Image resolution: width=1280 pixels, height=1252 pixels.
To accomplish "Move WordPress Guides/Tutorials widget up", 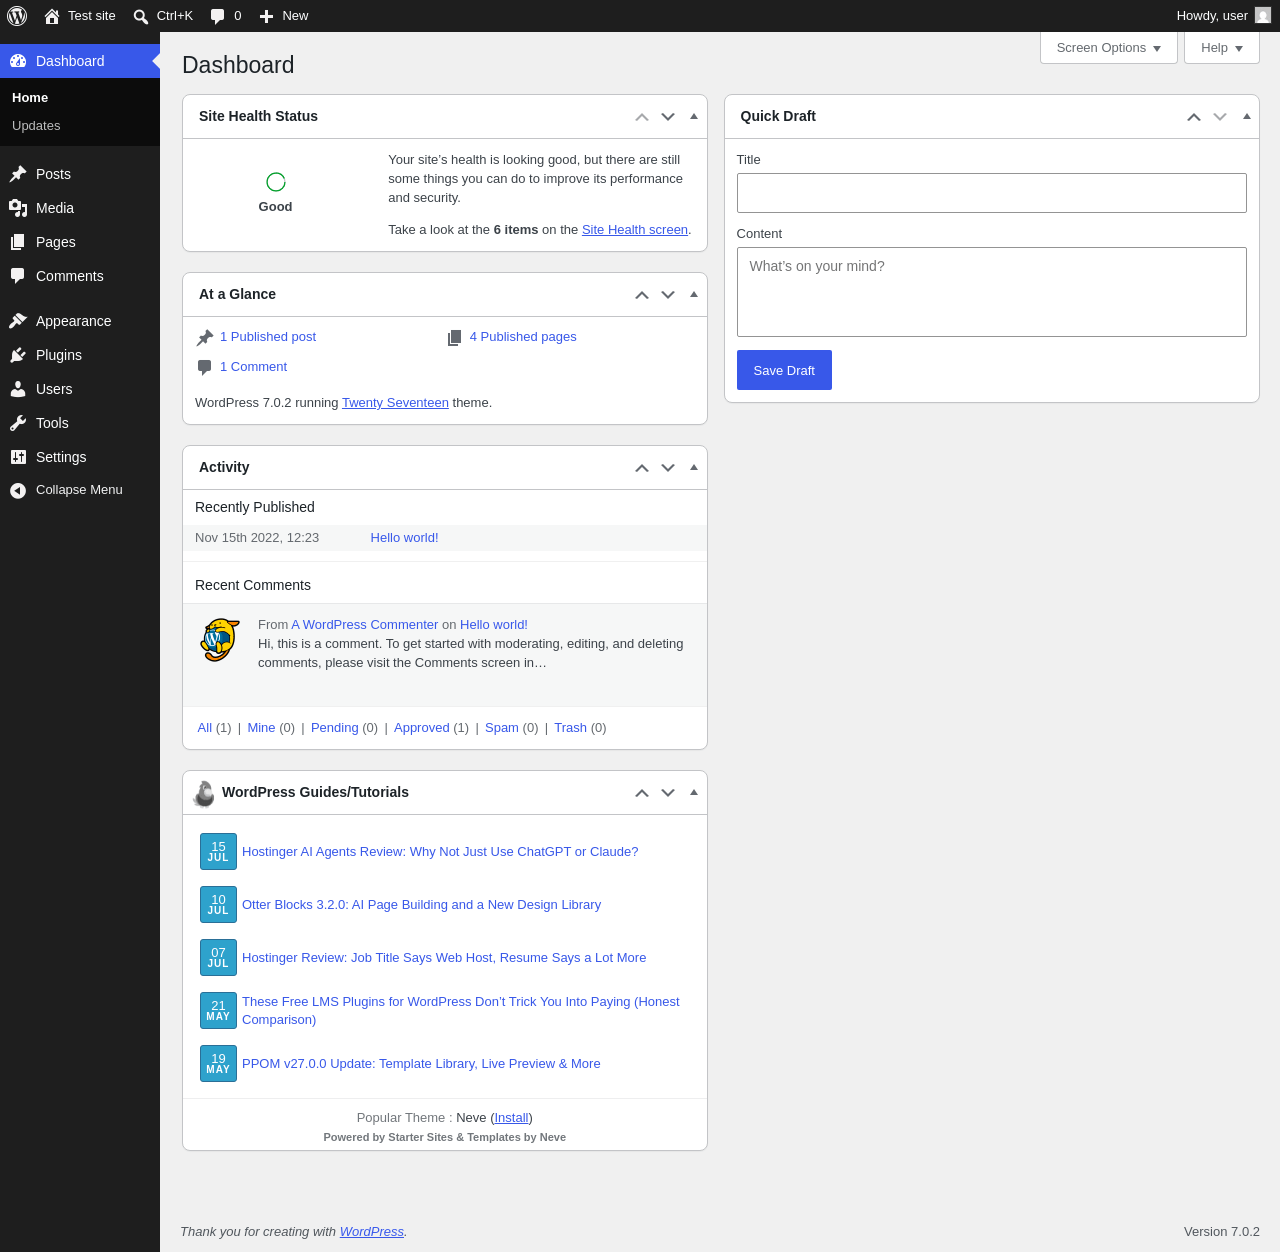I will click(642, 793).
